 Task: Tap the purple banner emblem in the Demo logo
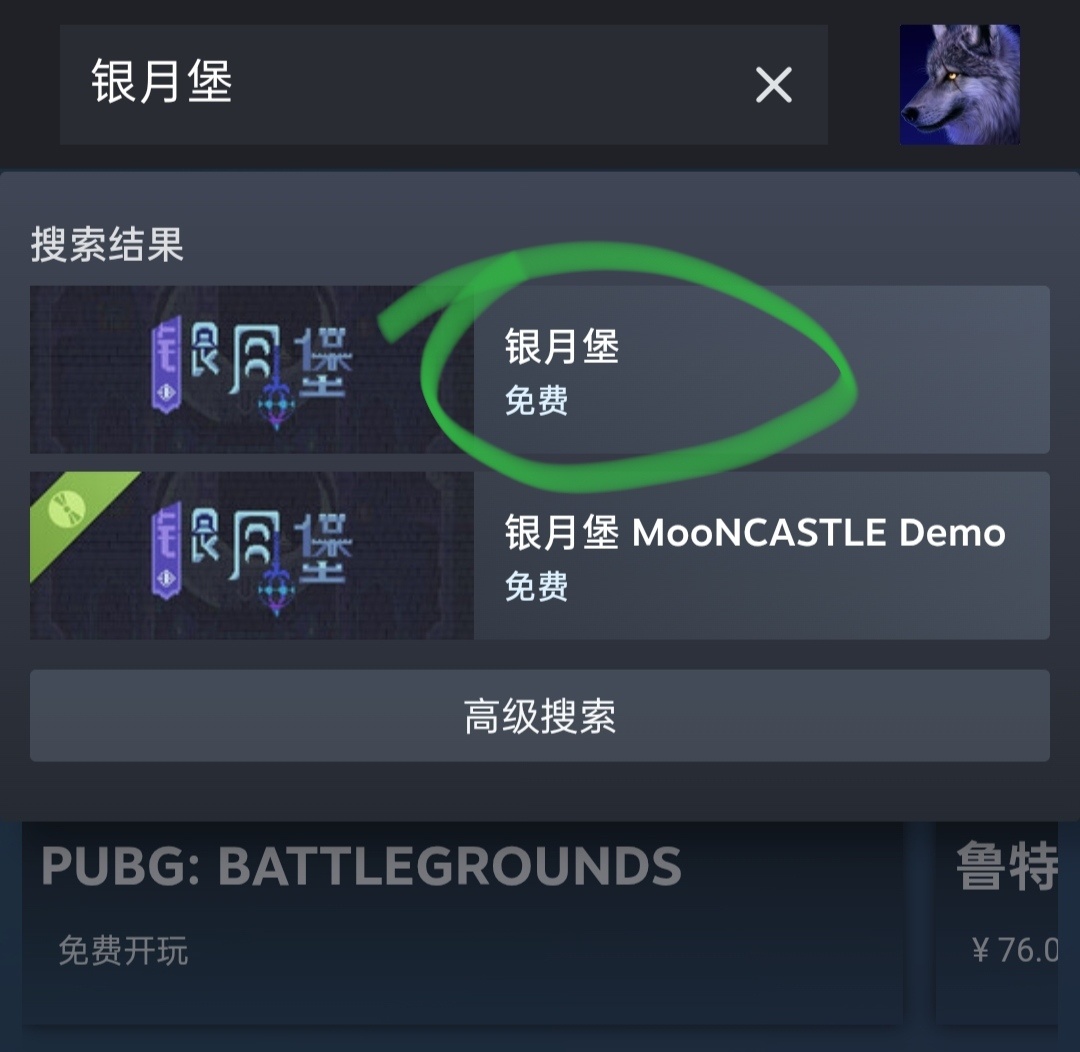(167, 550)
